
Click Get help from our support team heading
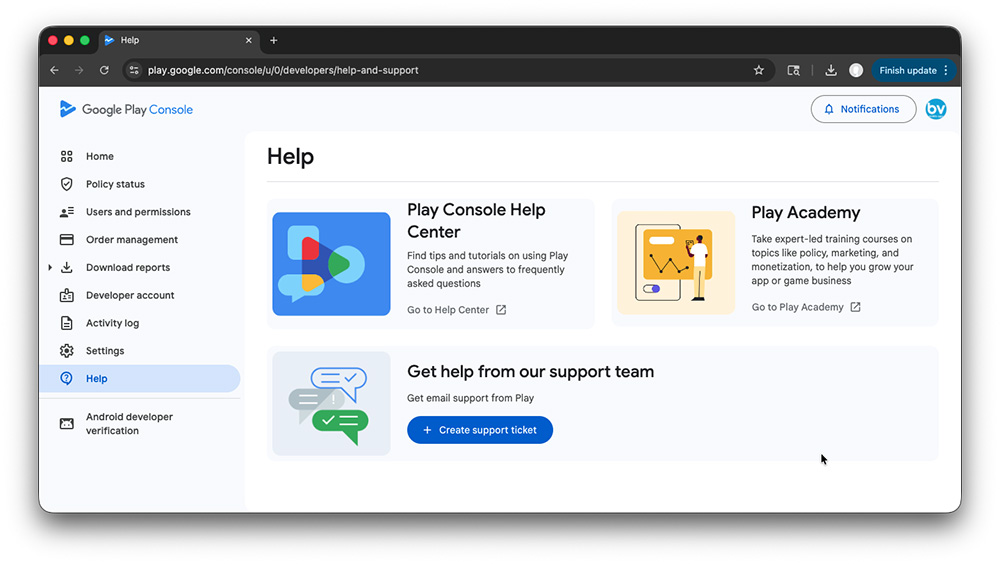coord(530,371)
